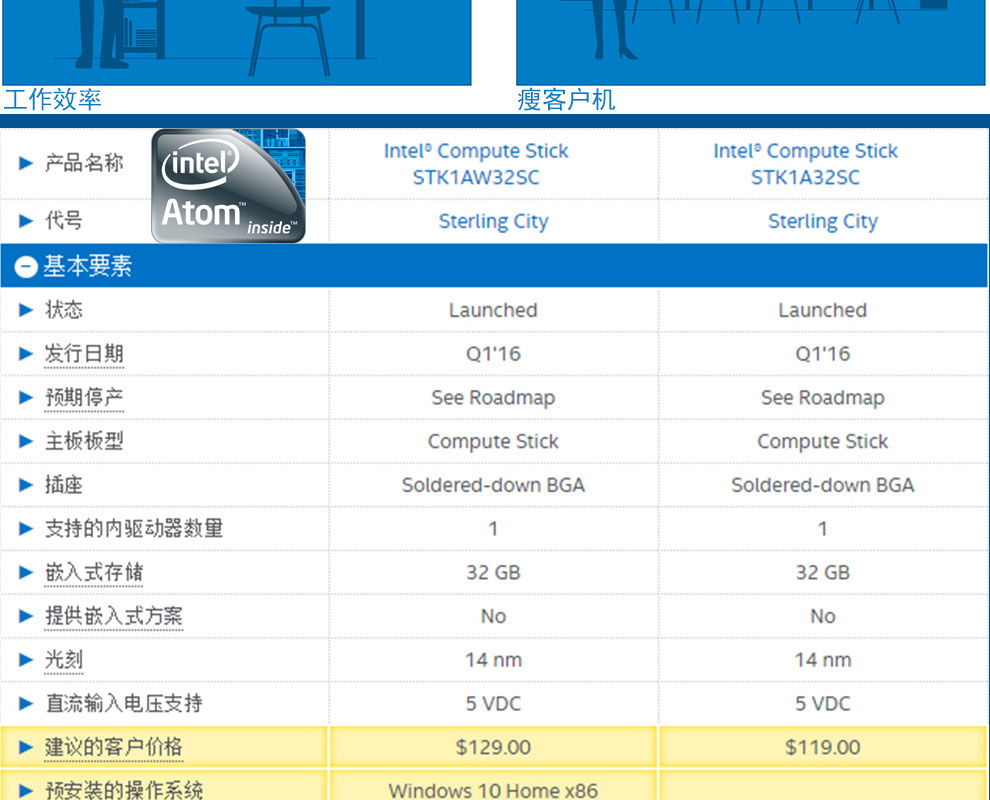Click the $119.00 price cell
This screenshot has width=990, height=800.
coord(823,748)
